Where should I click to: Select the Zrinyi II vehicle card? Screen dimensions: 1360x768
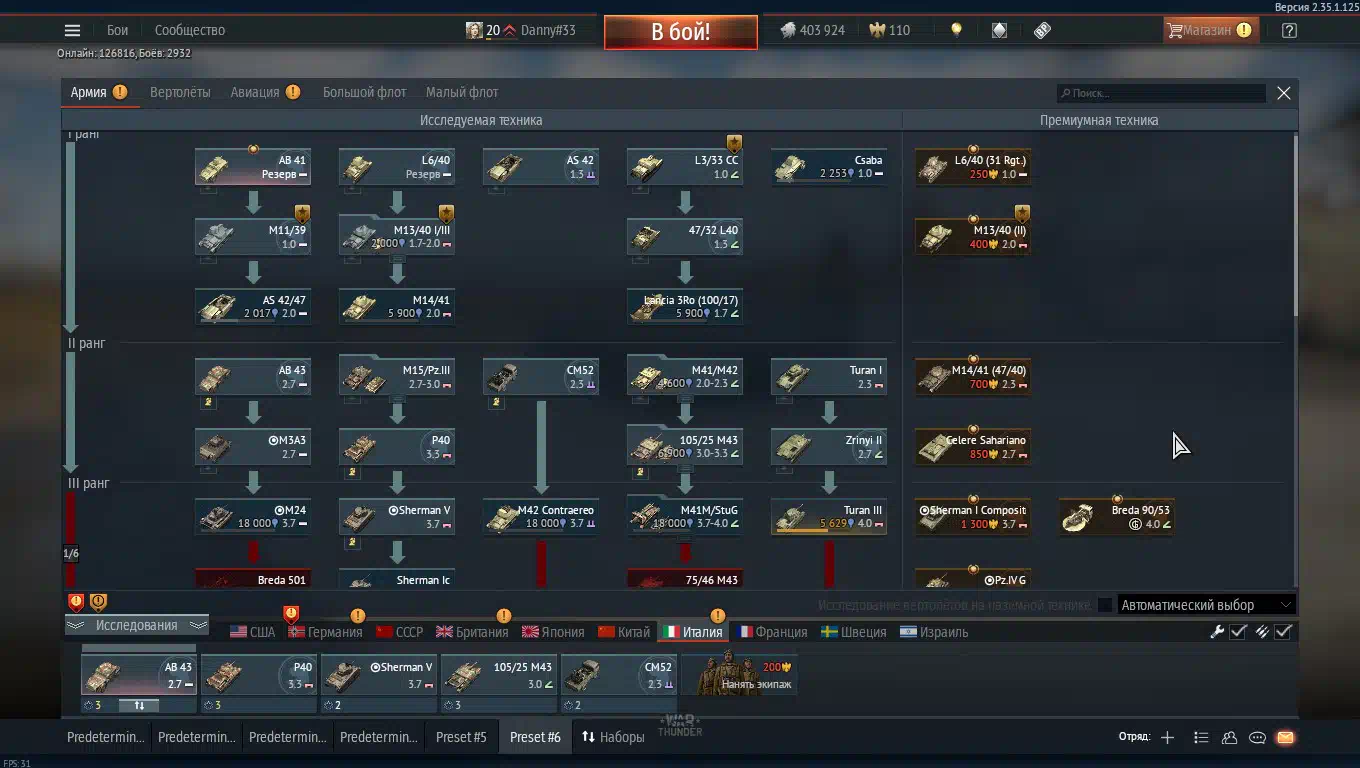pyautogui.click(x=829, y=447)
